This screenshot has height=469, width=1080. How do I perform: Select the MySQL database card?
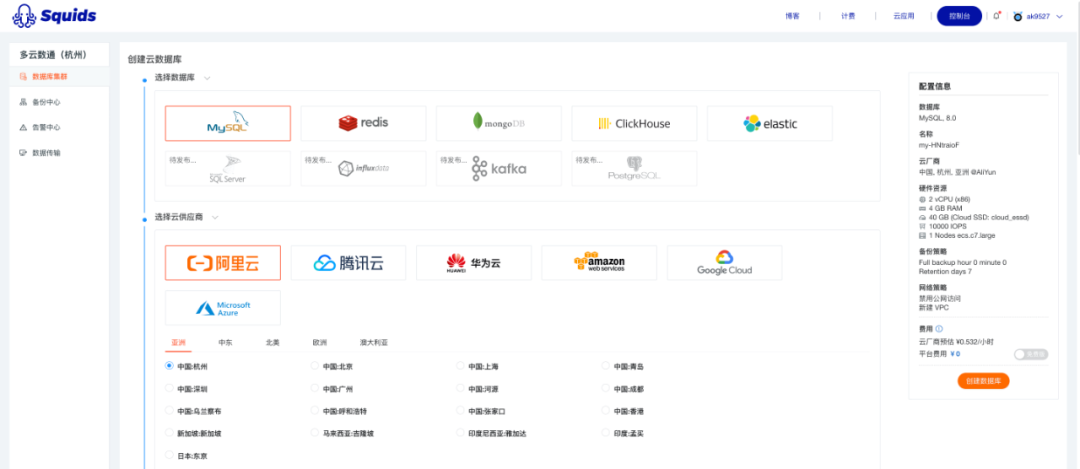(228, 123)
